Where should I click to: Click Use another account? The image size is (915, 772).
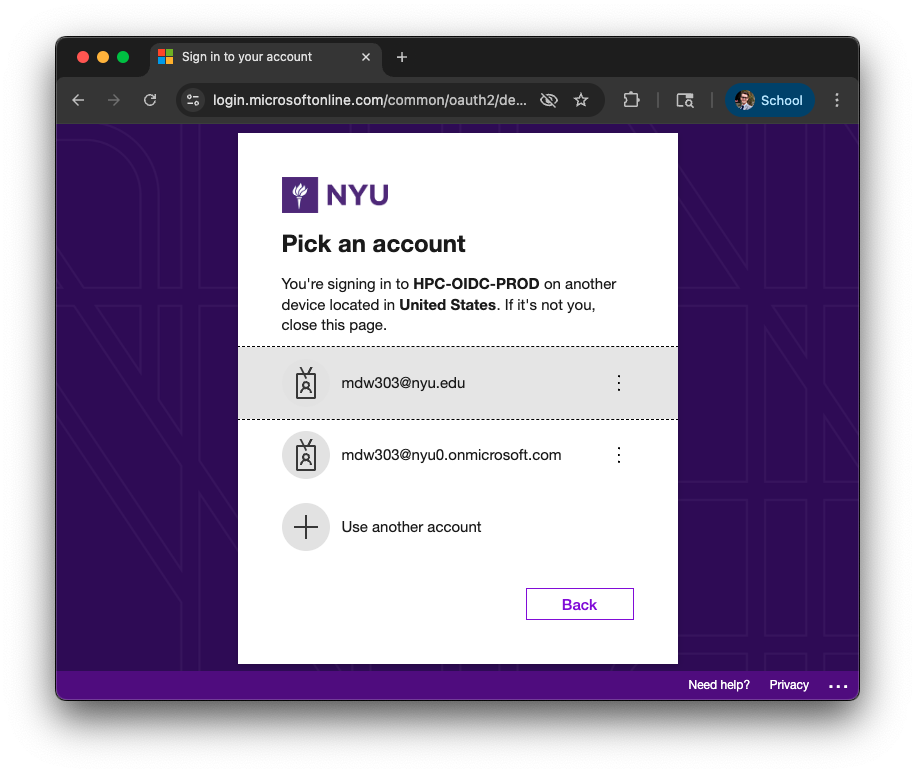411,527
